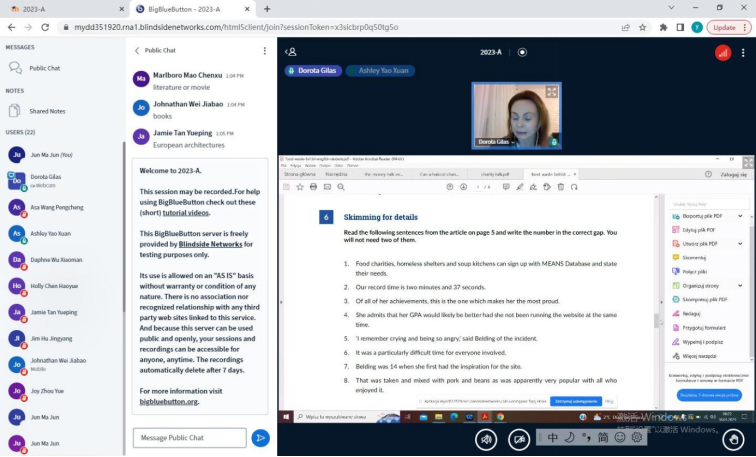Follow the bigbluebutton.org link

[169, 401]
